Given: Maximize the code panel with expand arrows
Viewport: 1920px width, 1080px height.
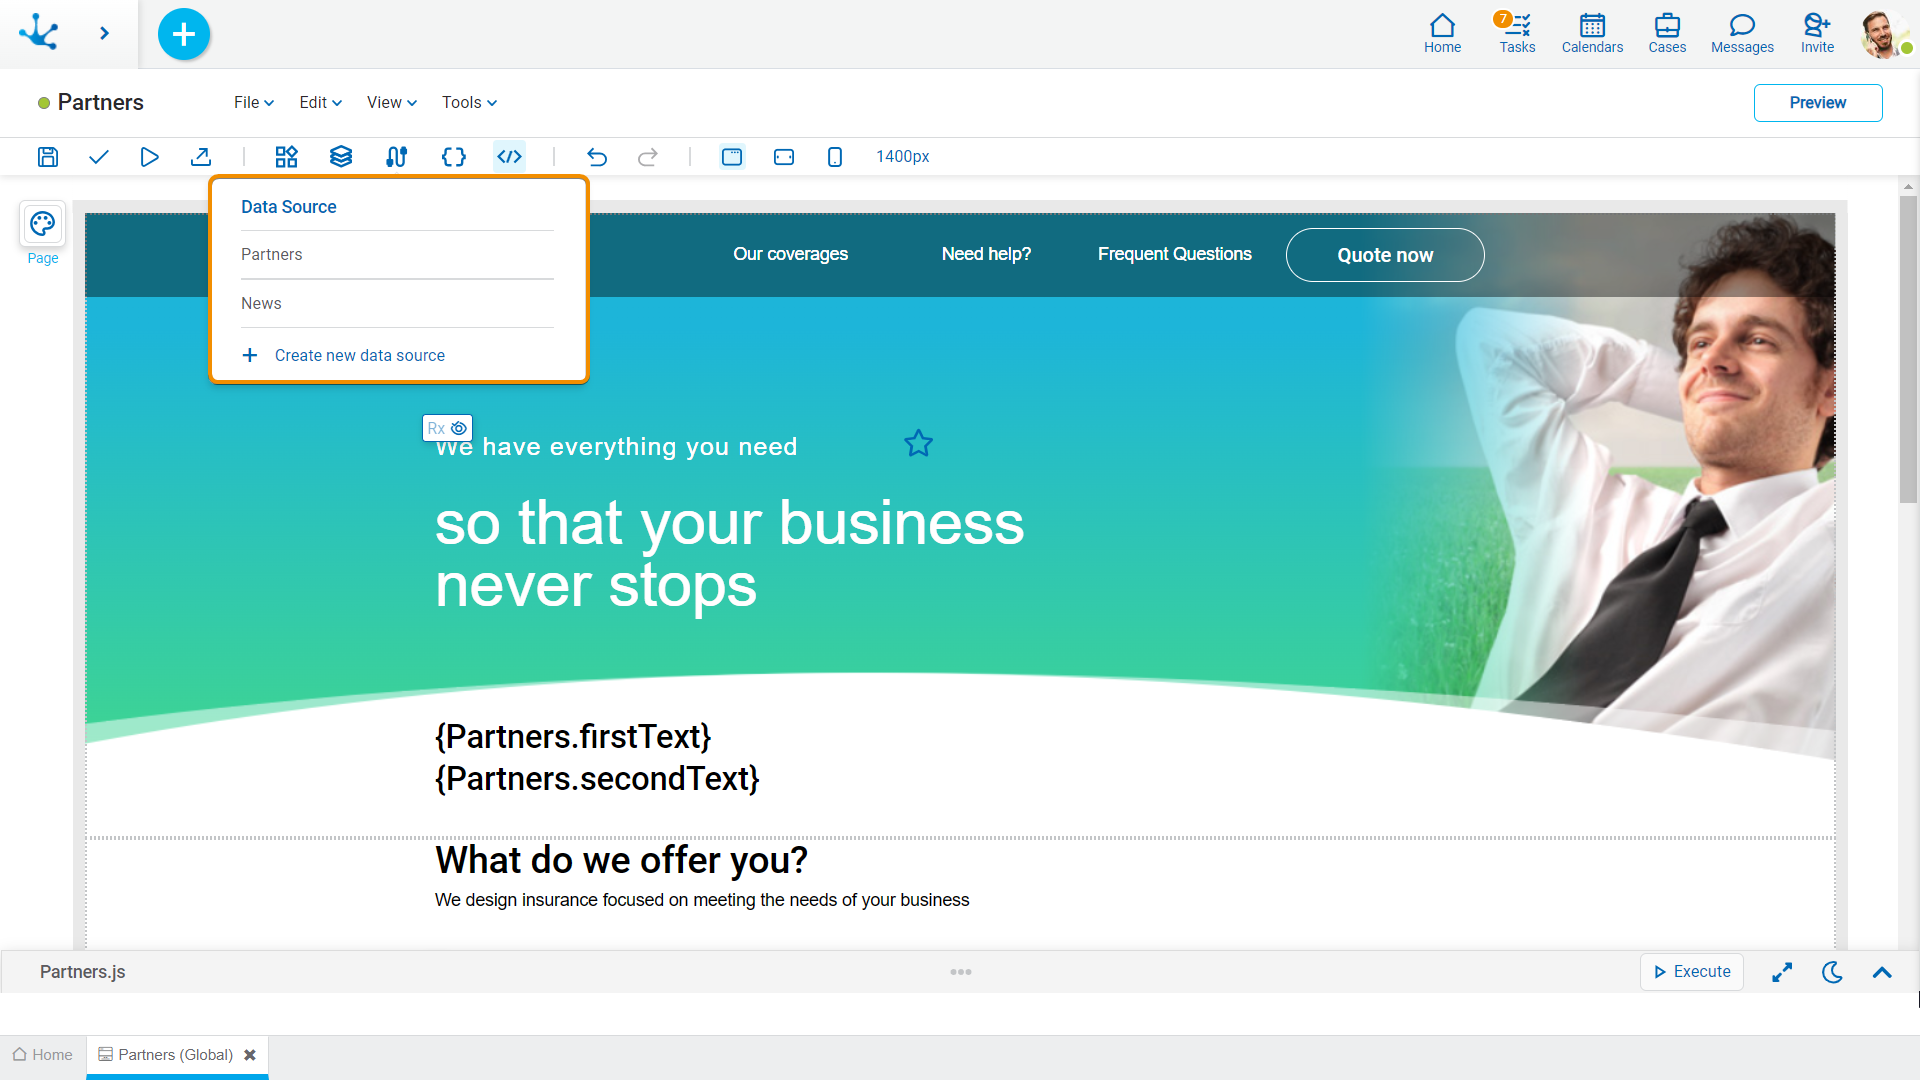Looking at the screenshot, I should coord(1782,972).
